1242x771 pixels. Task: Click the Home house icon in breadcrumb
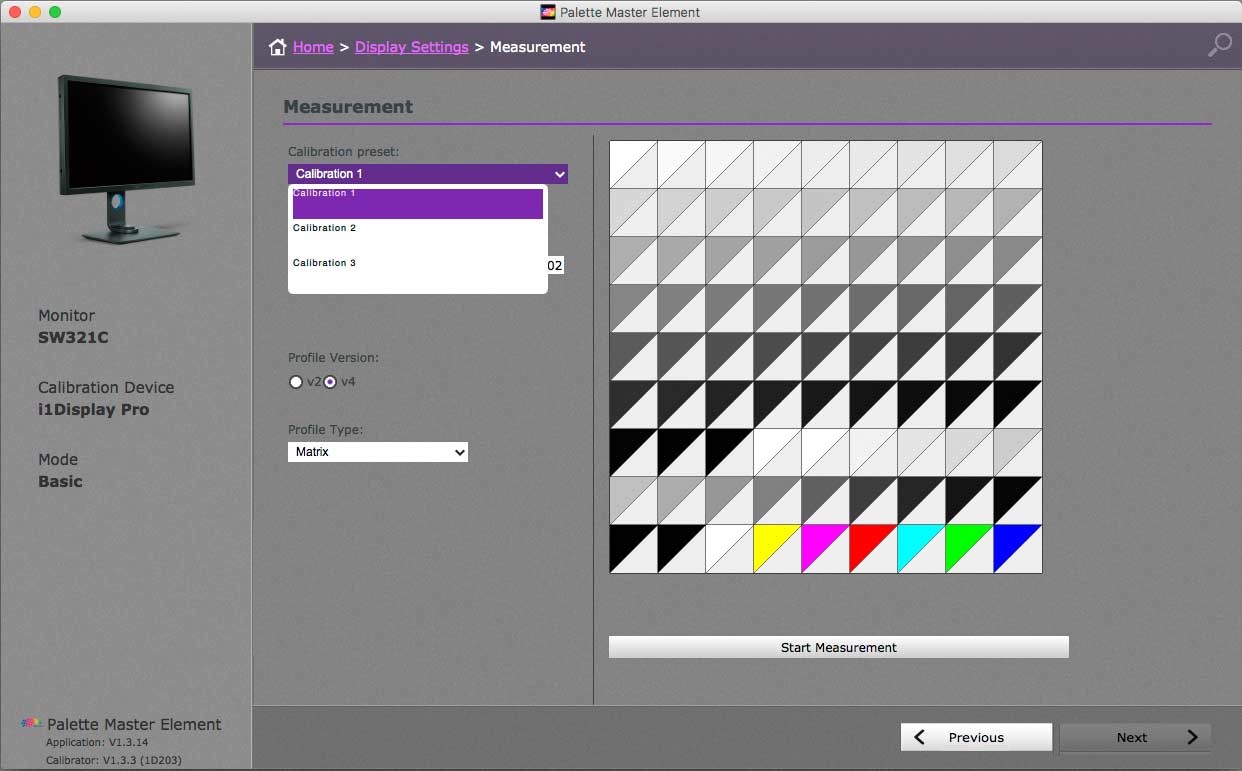tap(278, 47)
